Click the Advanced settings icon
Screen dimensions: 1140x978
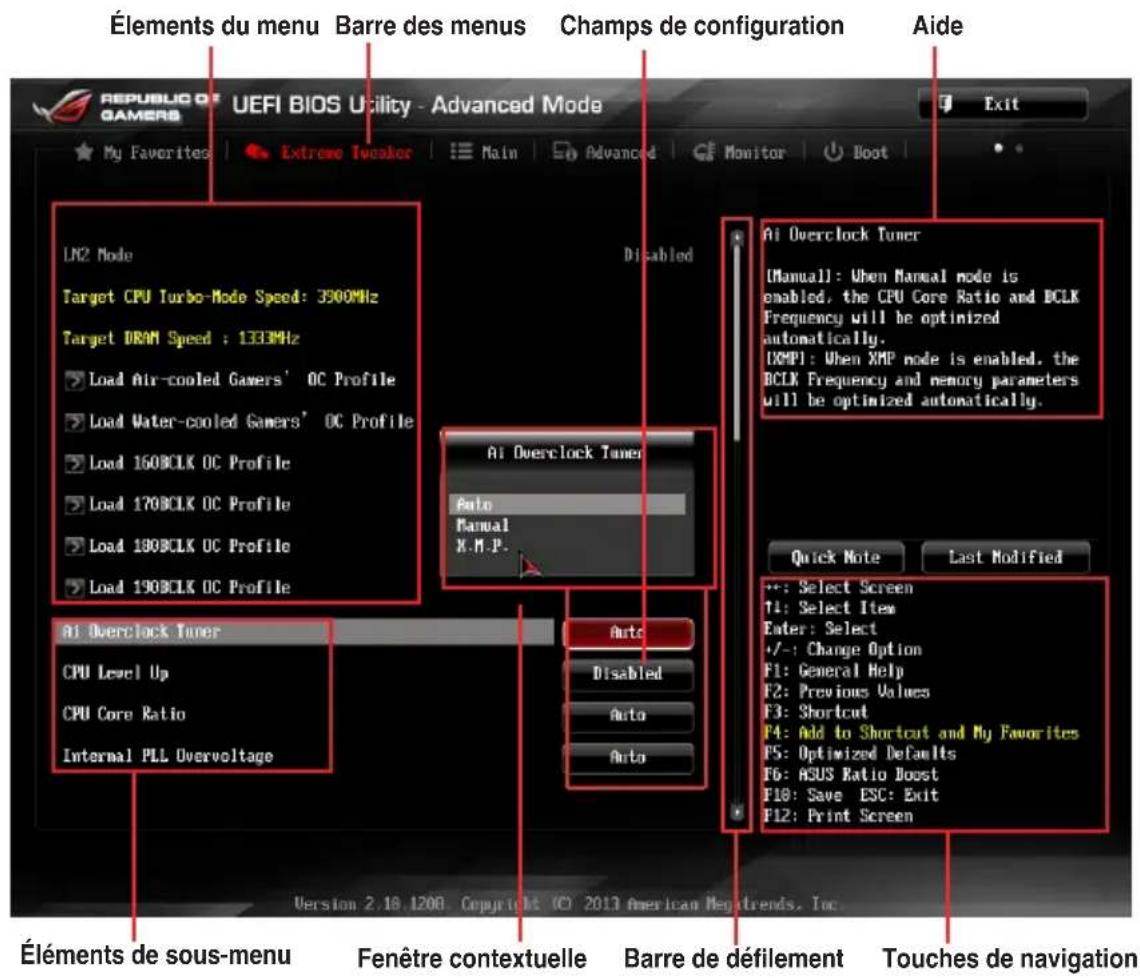[x=564, y=151]
